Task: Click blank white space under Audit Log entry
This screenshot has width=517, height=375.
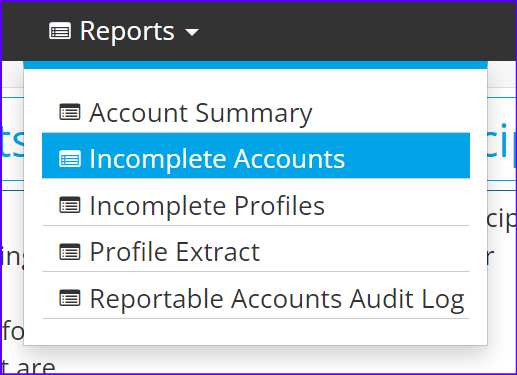Action: pos(255,332)
